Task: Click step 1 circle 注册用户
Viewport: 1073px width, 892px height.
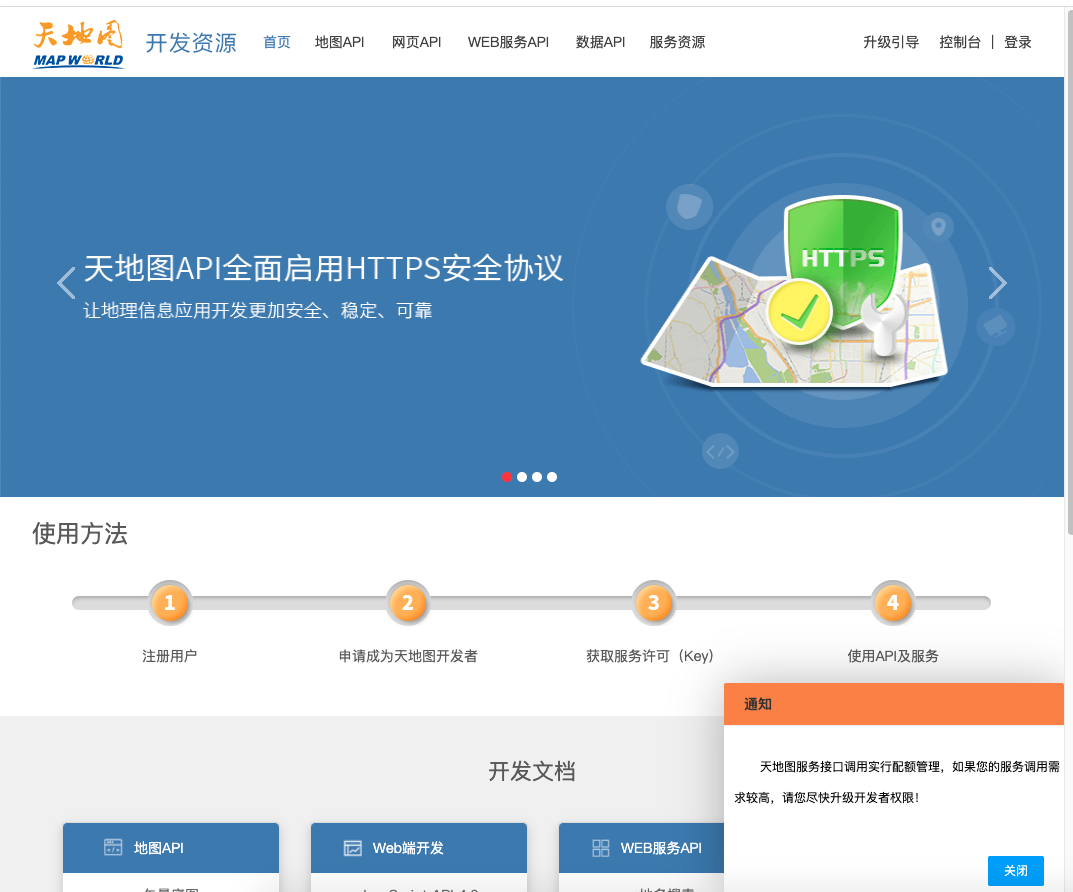Action: tap(169, 603)
